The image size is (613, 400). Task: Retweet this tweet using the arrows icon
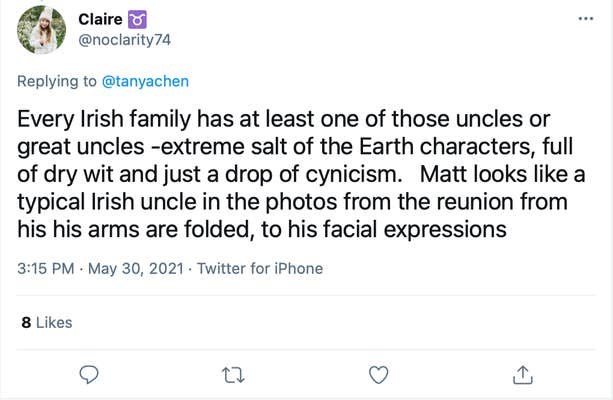tap(232, 375)
